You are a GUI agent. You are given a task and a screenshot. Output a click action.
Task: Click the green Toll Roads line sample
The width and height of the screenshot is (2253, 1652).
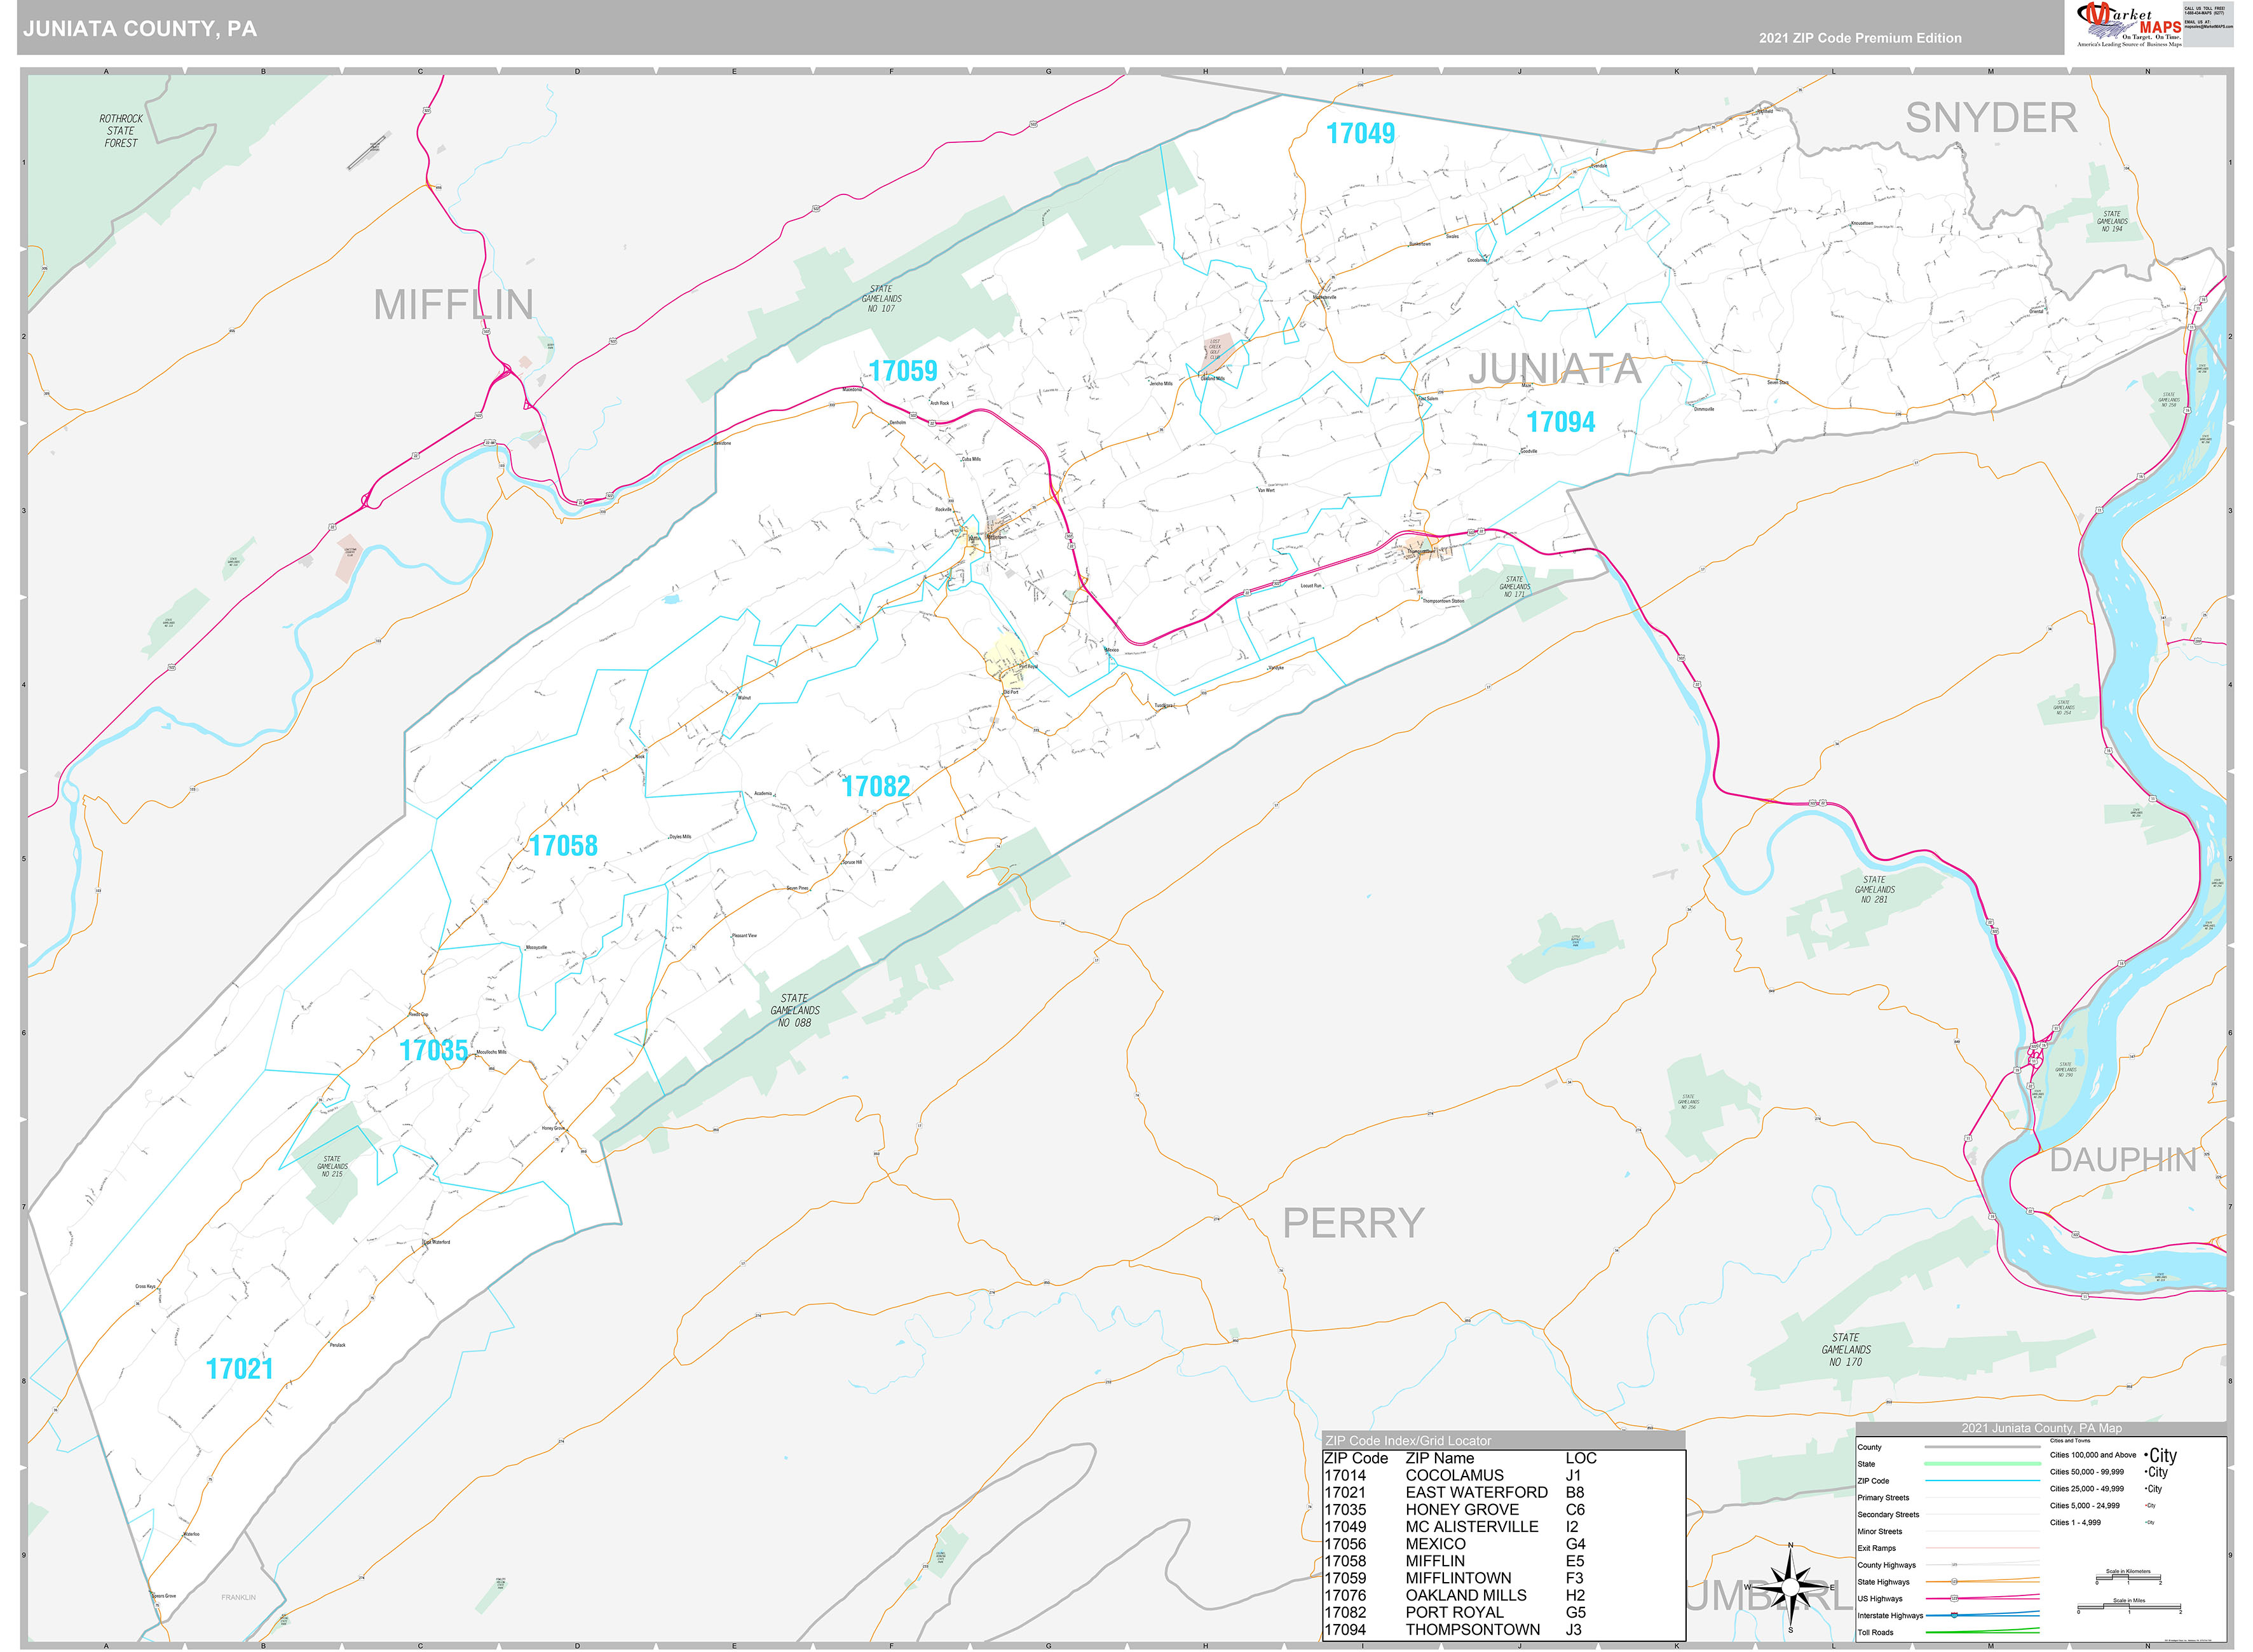coord(1982,1632)
